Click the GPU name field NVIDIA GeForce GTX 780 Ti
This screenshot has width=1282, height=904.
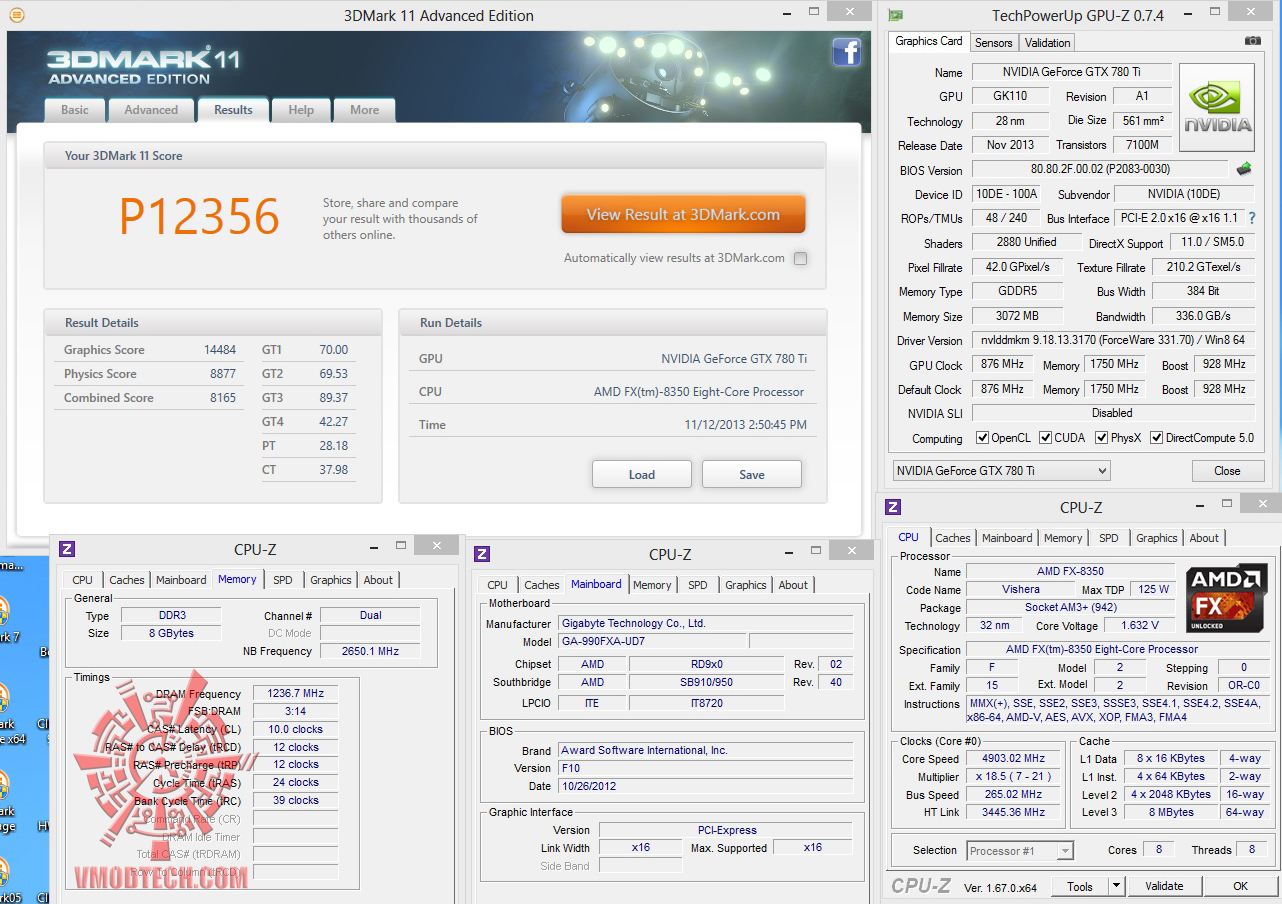1072,72
